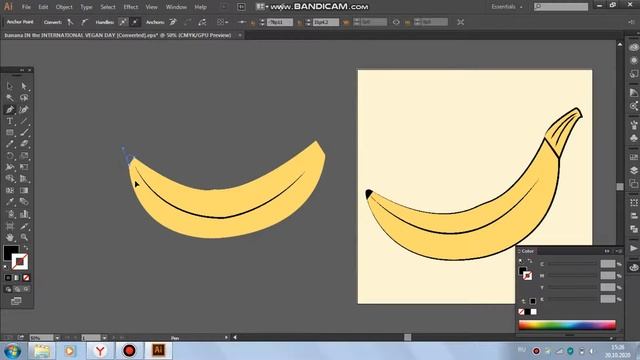This screenshot has width=640, height=360.
Task: Select the Width tool
Action: (x=10, y=167)
